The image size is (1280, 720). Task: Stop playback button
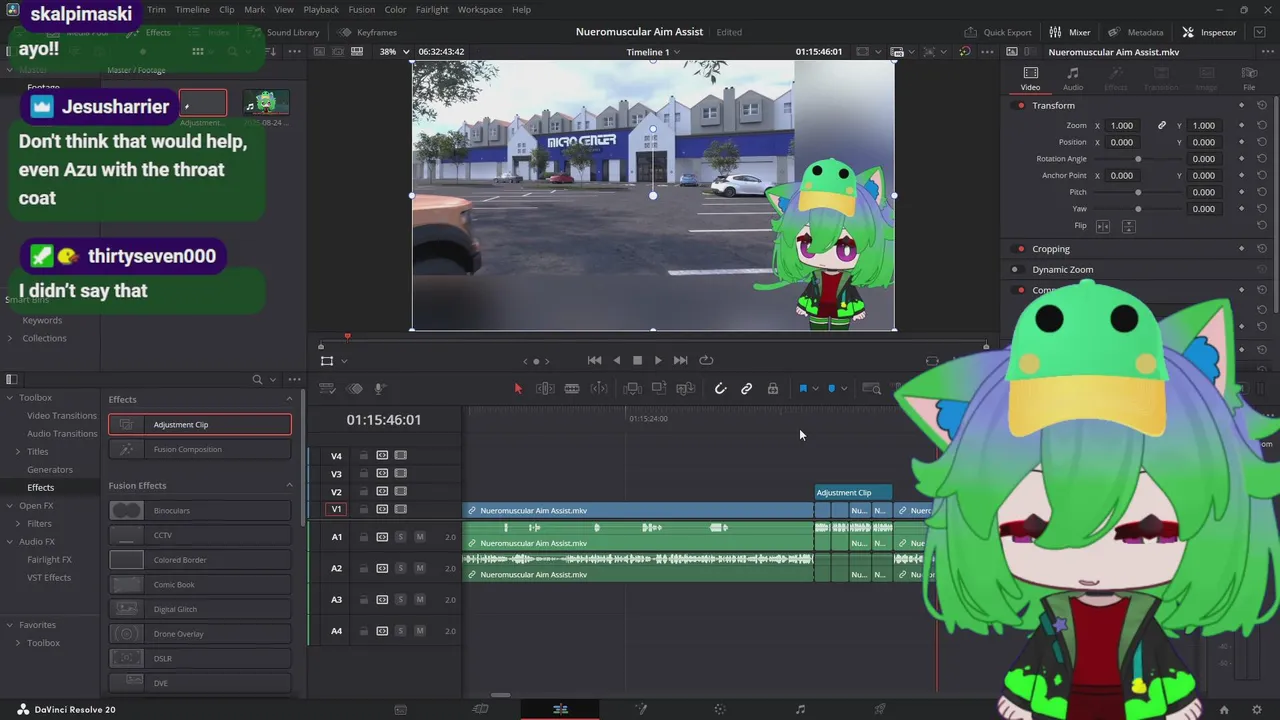pyautogui.click(x=637, y=360)
